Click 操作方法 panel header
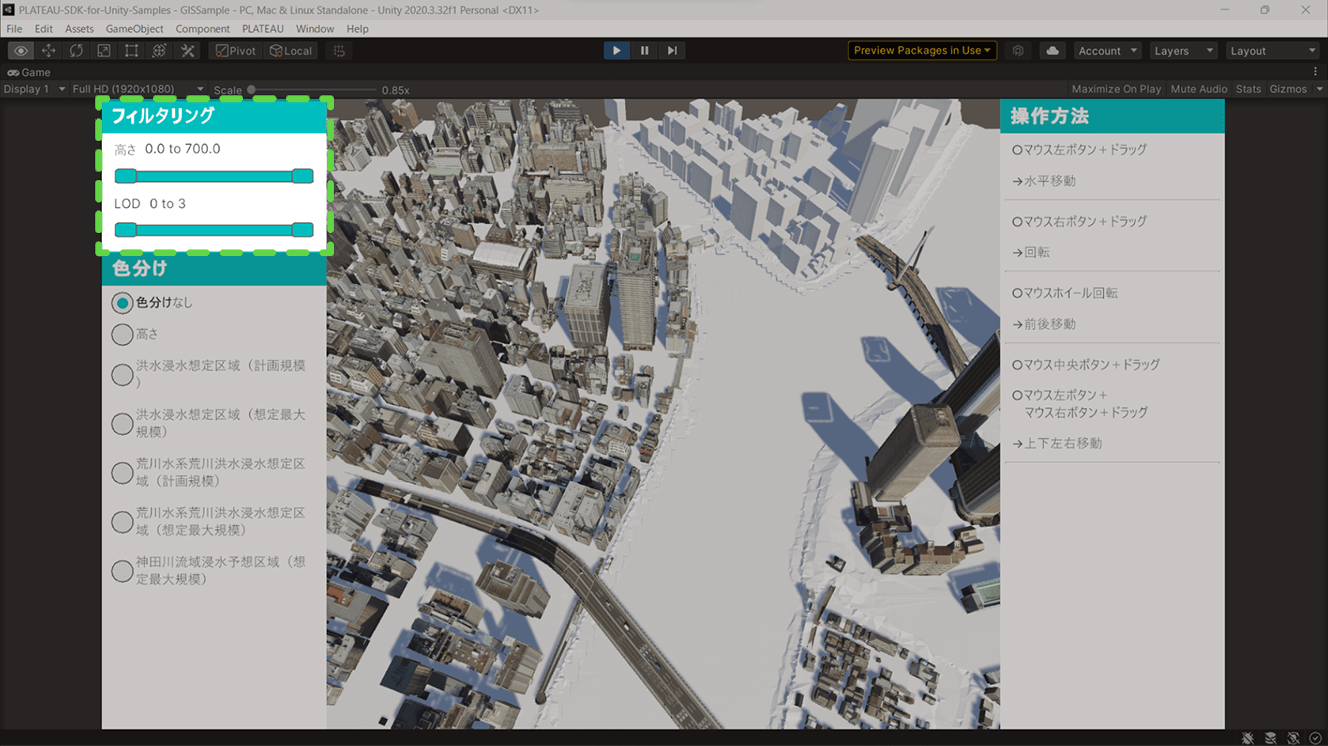The height and width of the screenshot is (746, 1328). click(x=1112, y=116)
